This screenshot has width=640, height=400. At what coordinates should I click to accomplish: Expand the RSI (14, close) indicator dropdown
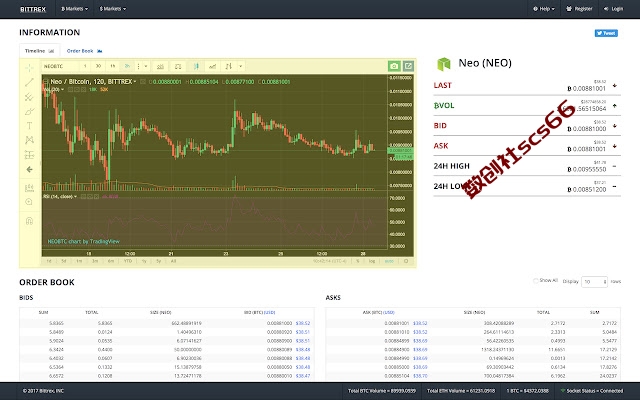pyautogui.click(x=76, y=197)
